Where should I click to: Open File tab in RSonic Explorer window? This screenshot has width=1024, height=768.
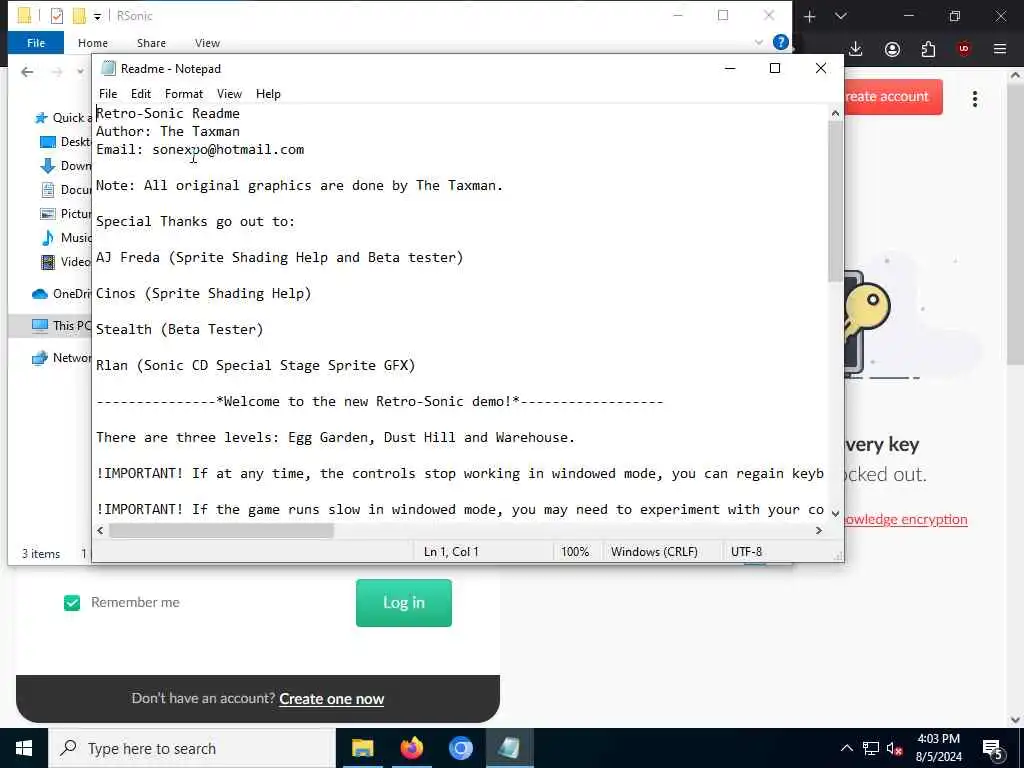coord(36,43)
